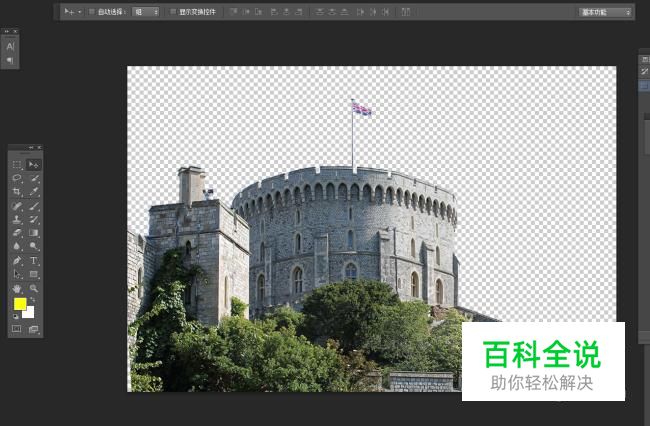Click Align Horizontal Centers button

pyautogui.click(x=286, y=12)
